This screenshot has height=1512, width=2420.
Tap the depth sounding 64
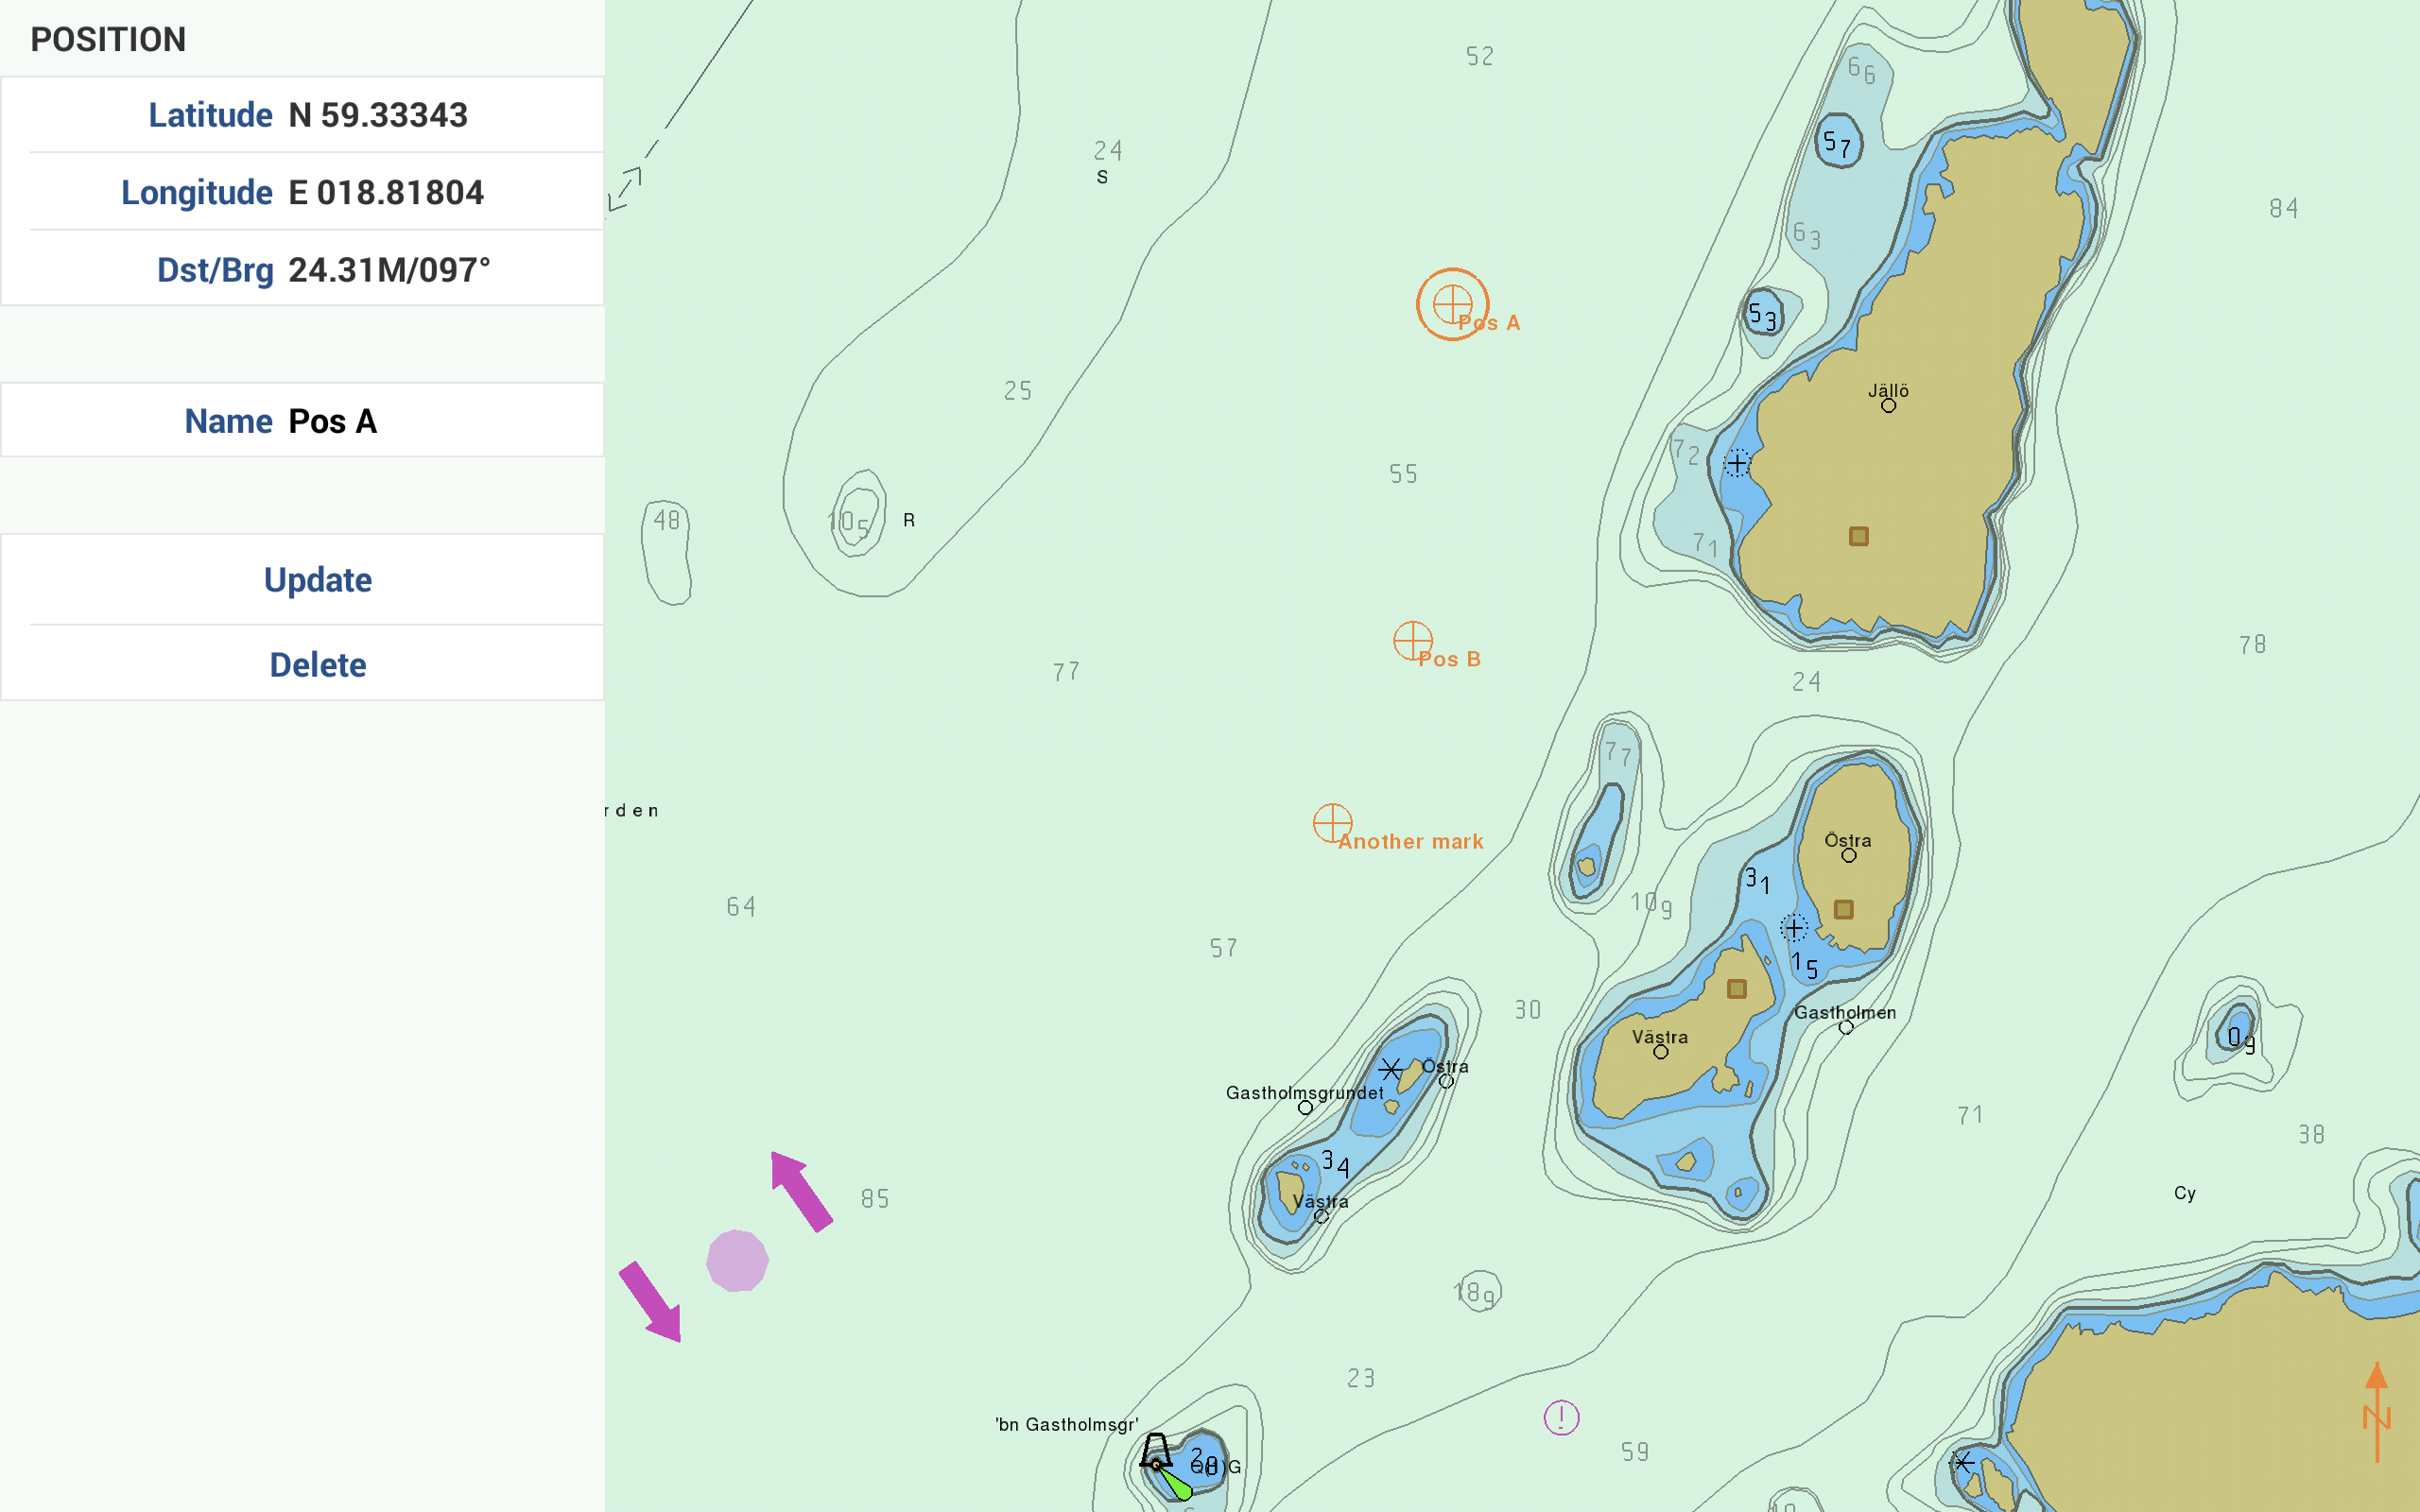pos(741,906)
